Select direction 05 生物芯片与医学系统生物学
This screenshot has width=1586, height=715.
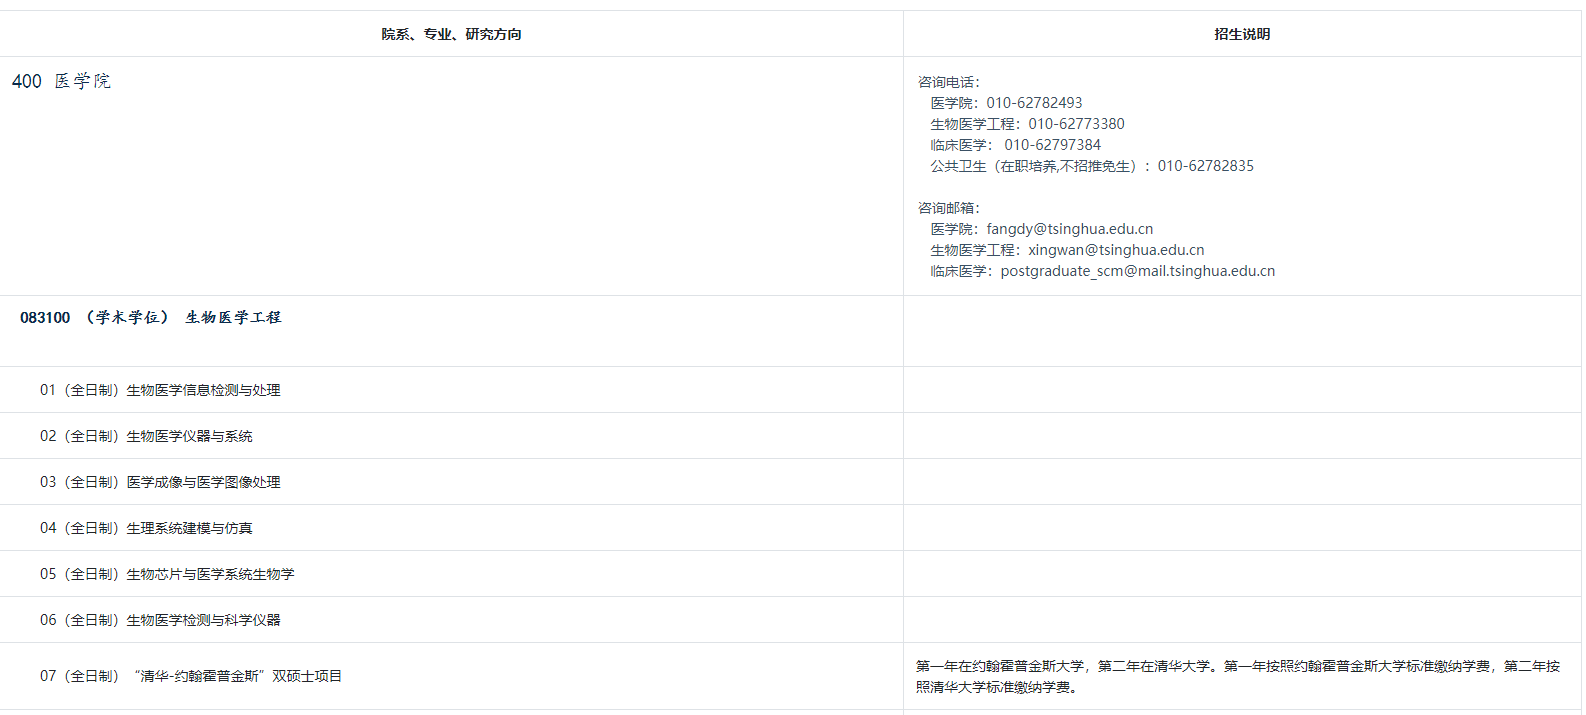(x=167, y=574)
